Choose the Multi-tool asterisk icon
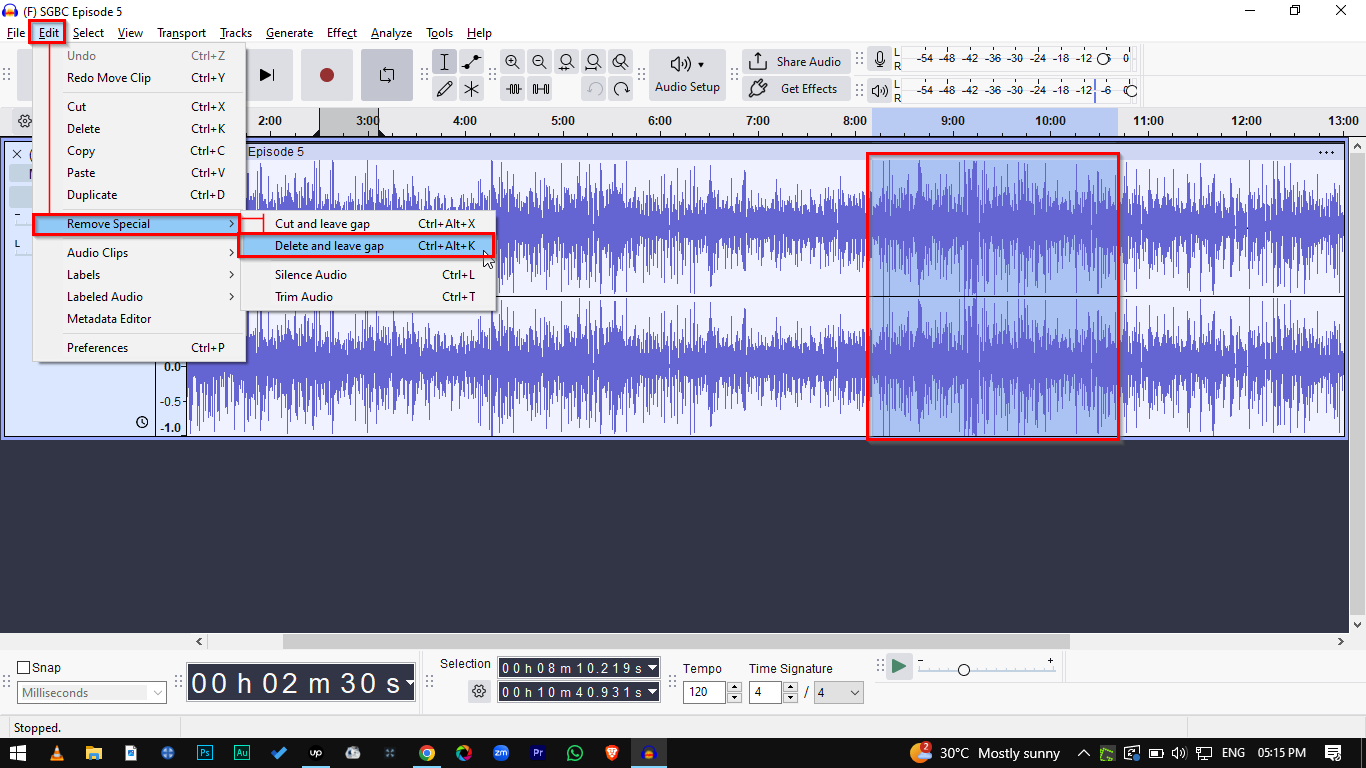This screenshot has height=768, width=1366. click(471, 89)
